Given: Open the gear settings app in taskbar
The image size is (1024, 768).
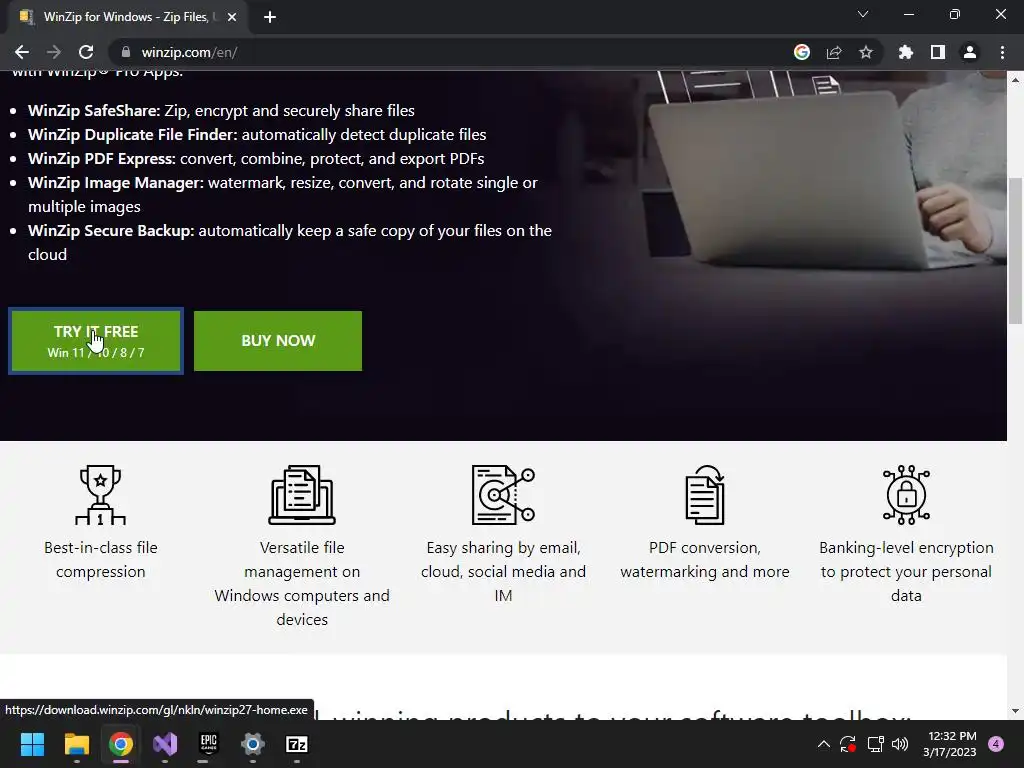Looking at the screenshot, I should coord(253,744).
